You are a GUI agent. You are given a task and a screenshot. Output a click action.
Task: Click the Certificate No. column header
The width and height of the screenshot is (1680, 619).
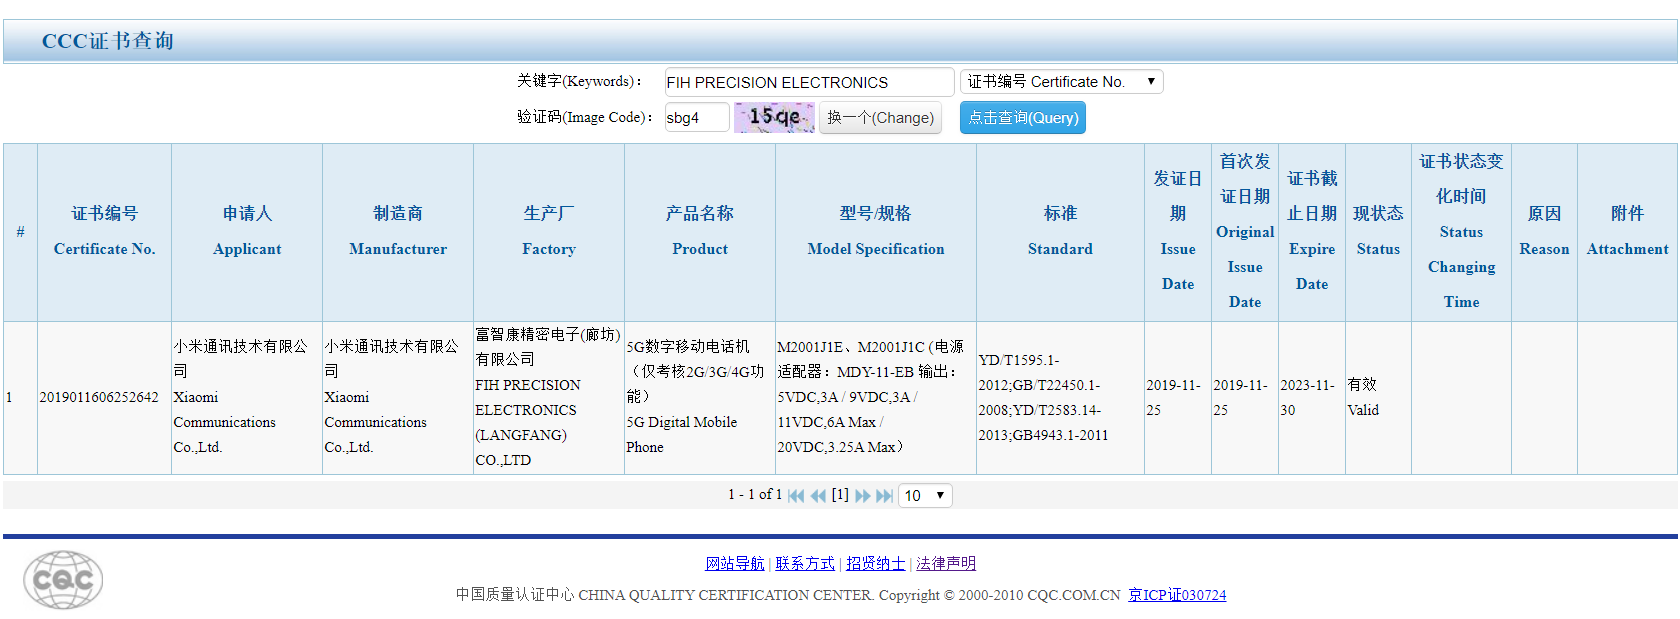point(105,232)
